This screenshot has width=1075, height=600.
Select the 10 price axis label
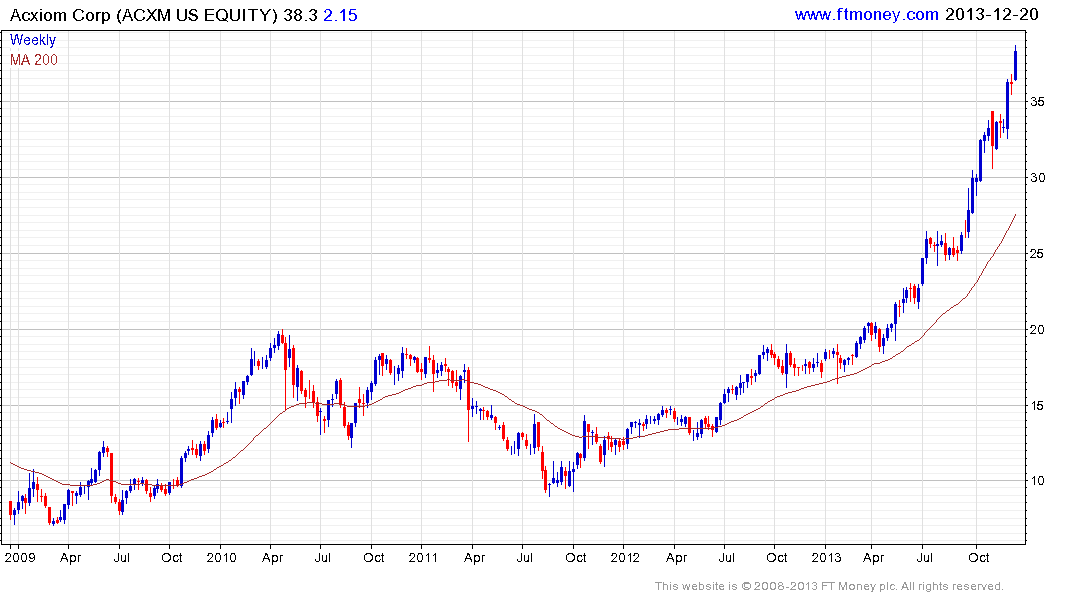click(x=1037, y=481)
